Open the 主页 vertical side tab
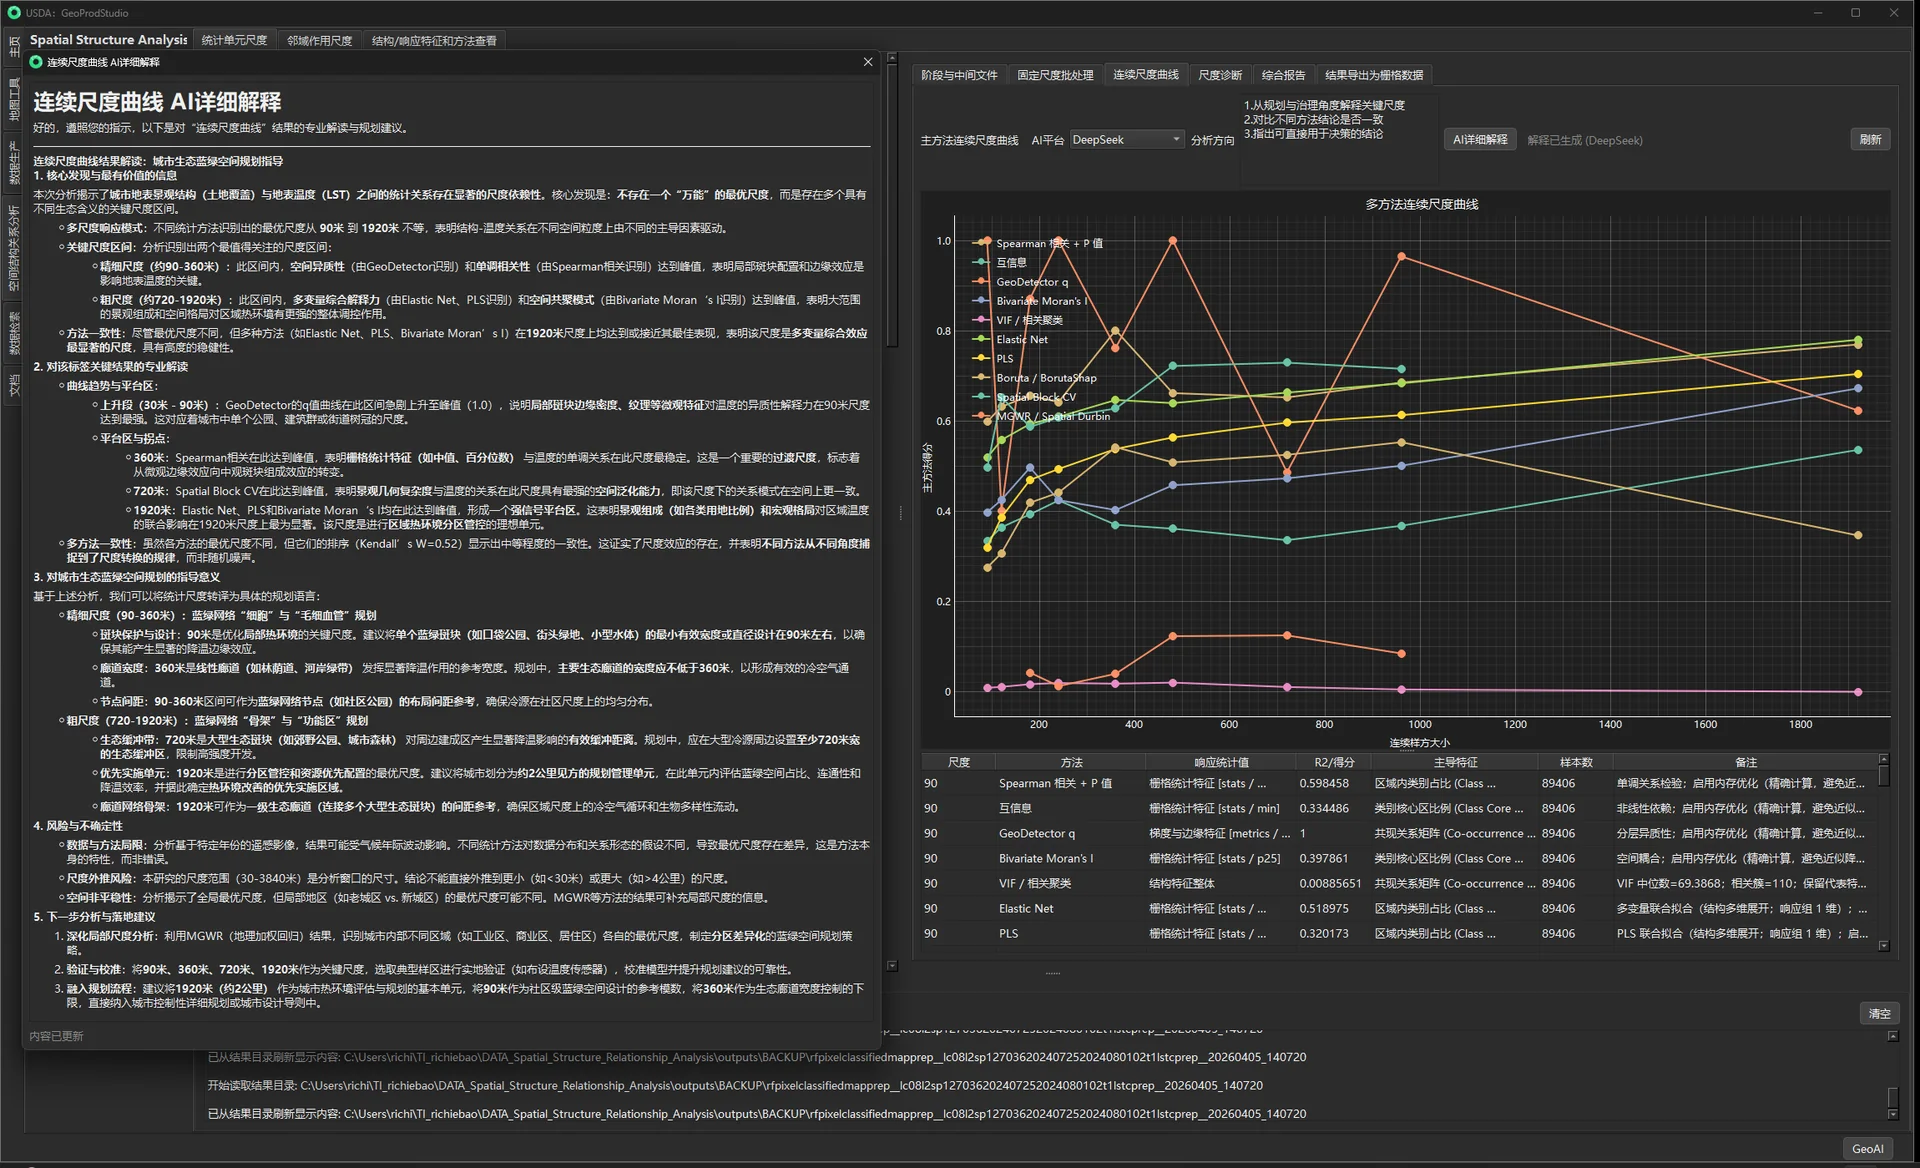1920x1168 pixels. point(14,45)
